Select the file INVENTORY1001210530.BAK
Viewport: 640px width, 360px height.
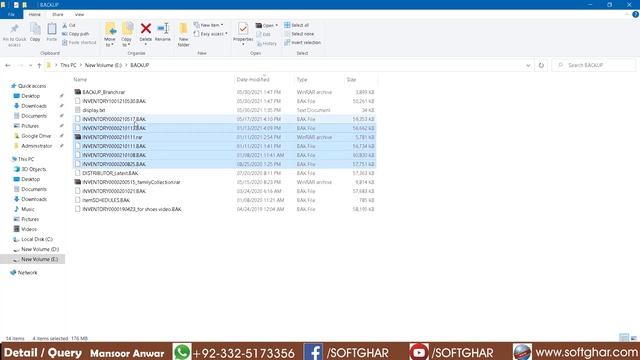pos(224,101)
